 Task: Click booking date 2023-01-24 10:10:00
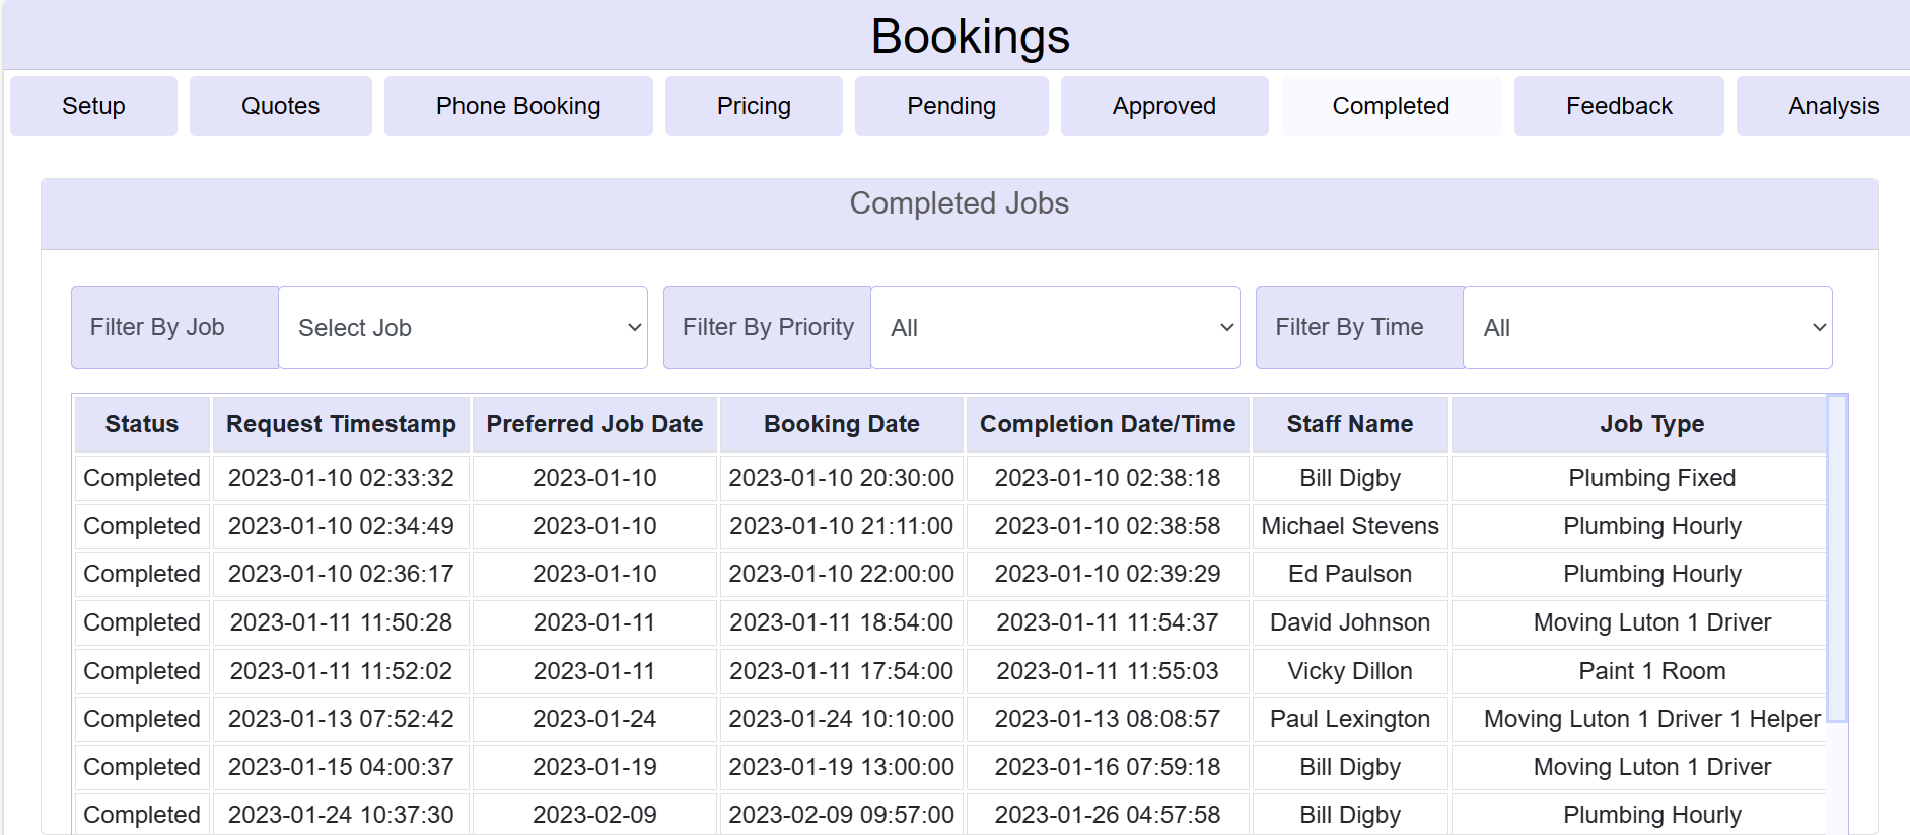[842, 719]
